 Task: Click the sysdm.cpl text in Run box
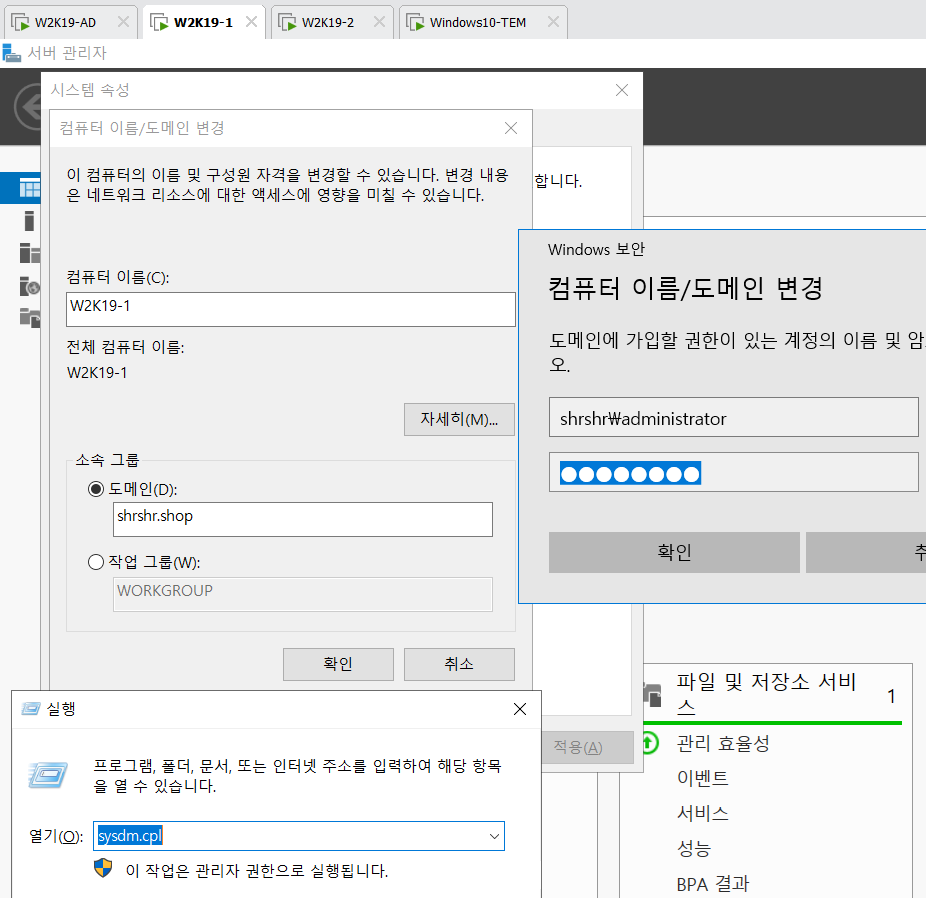point(129,836)
